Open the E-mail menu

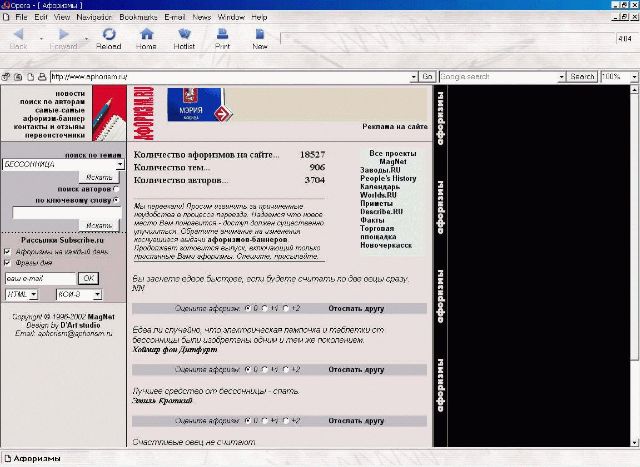tap(175, 17)
